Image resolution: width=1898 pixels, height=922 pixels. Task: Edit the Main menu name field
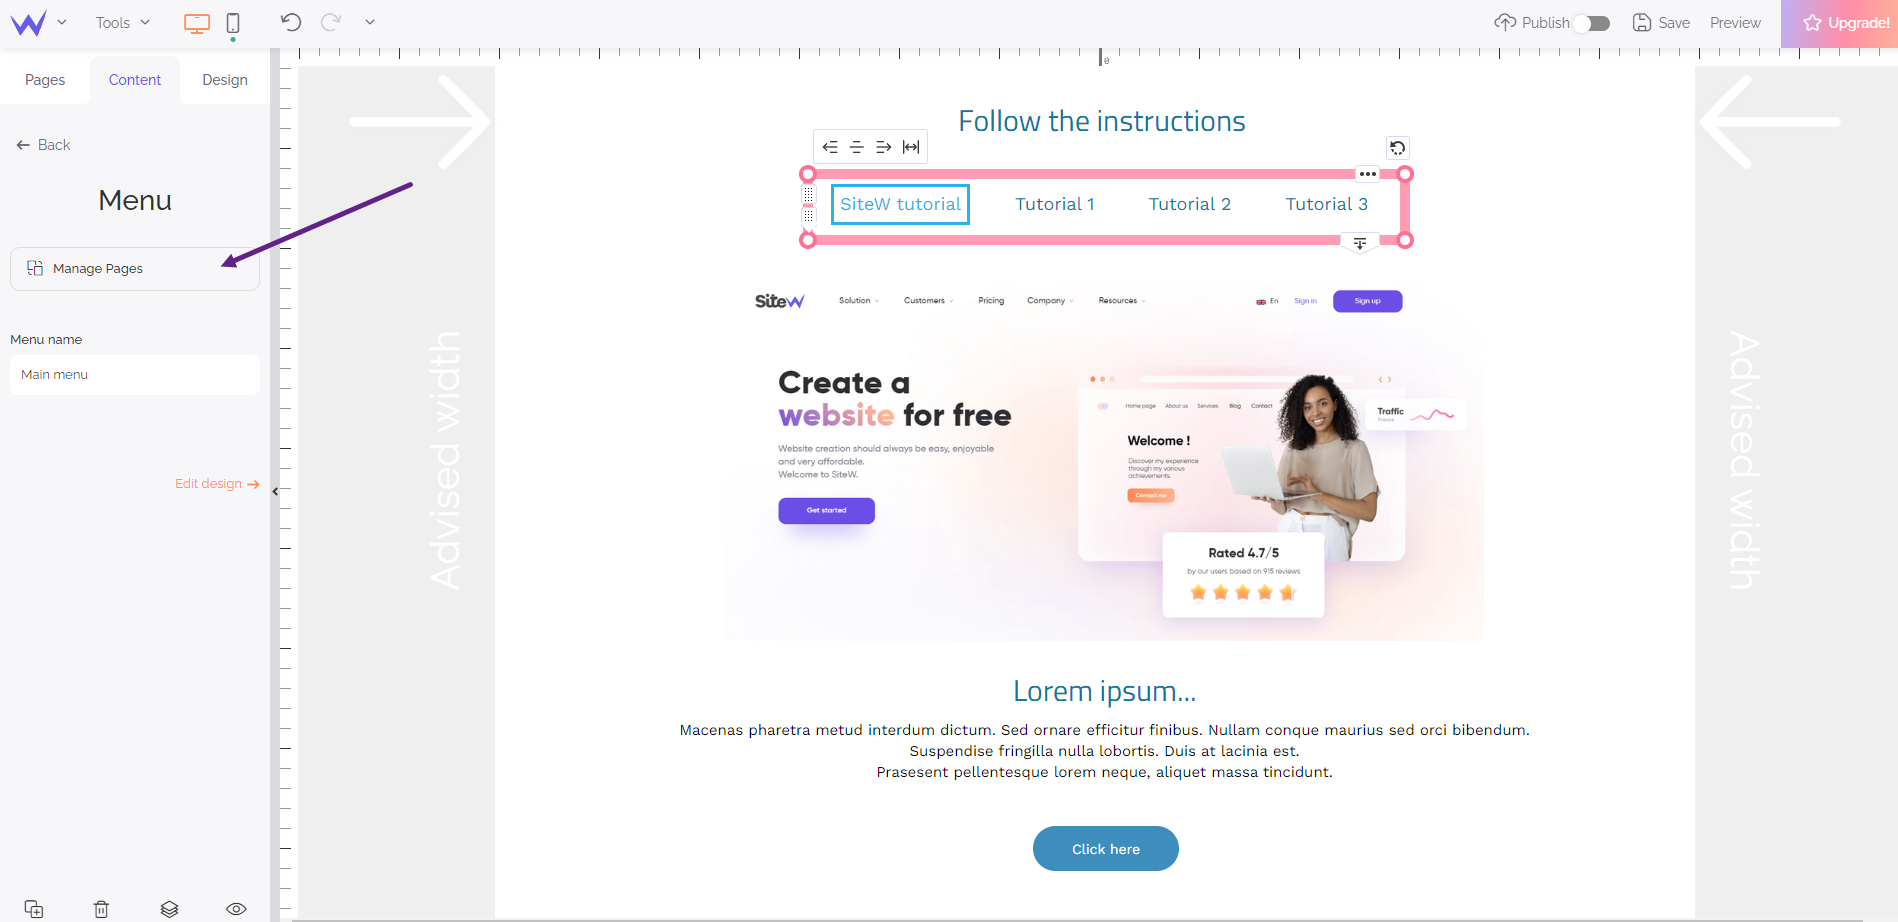(x=135, y=375)
